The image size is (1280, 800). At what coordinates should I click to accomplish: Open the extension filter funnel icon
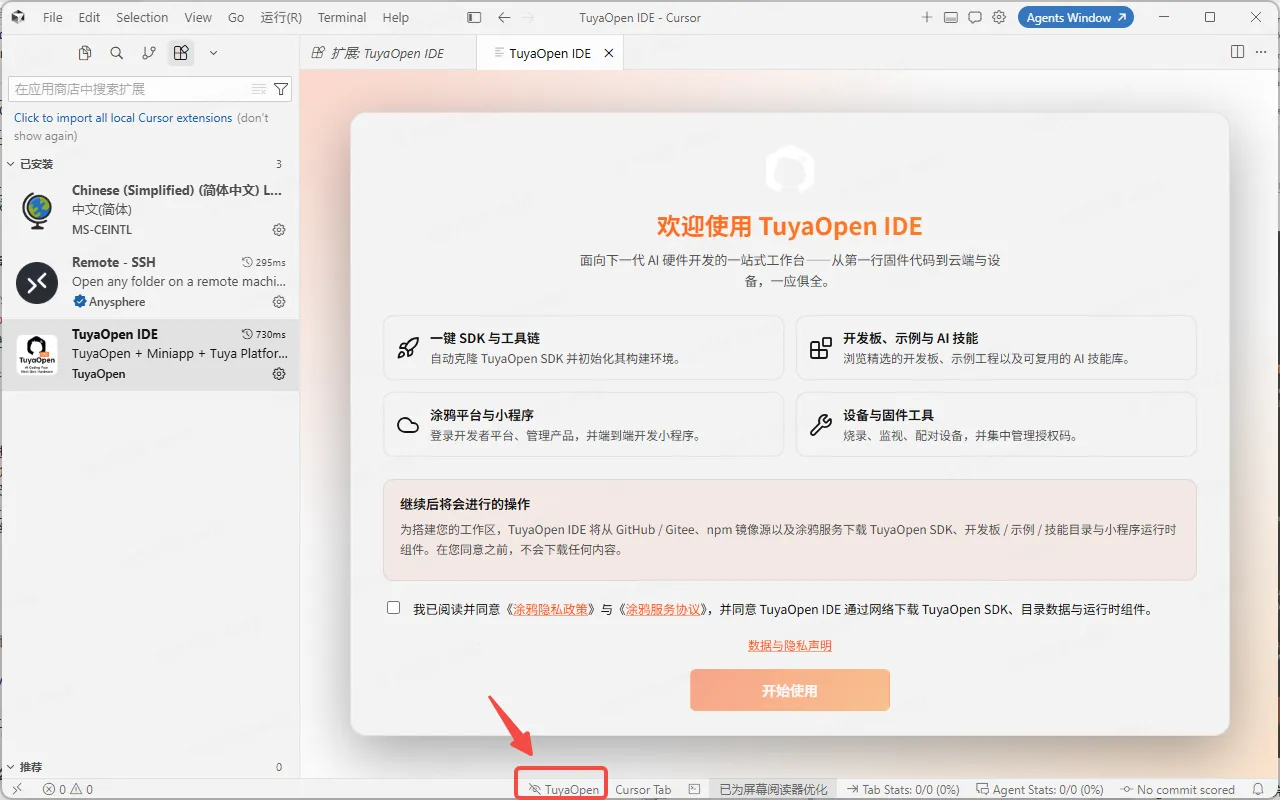[x=281, y=89]
